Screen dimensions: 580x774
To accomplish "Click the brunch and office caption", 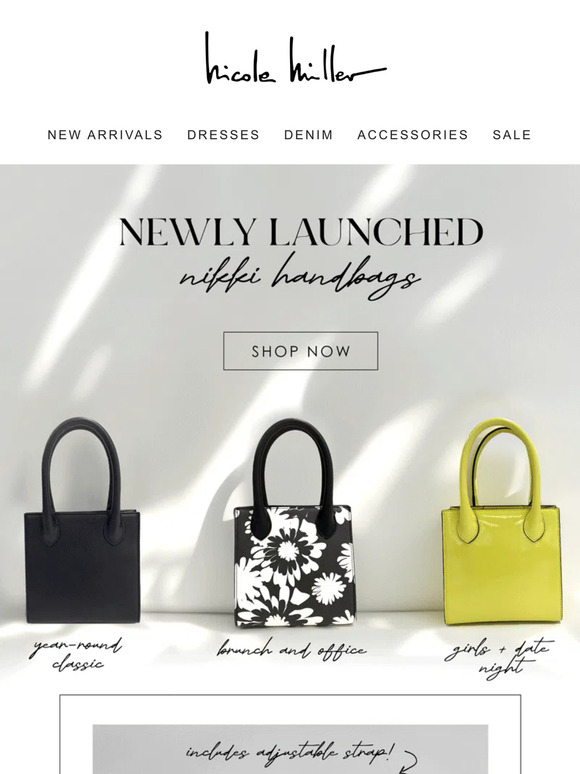I will (x=291, y=649).
